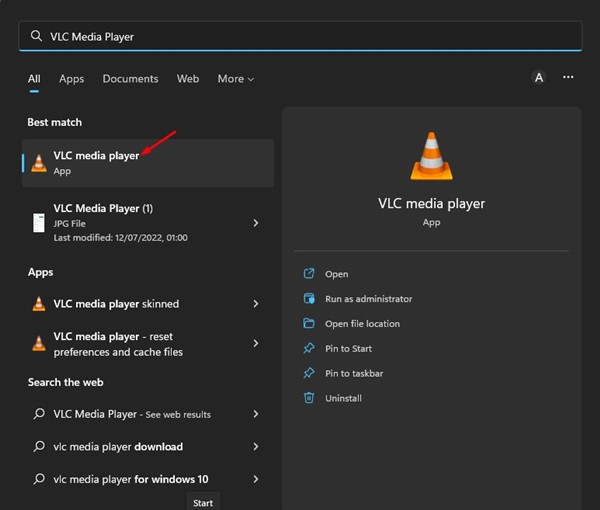600x510 pixels.
Task: Click the Pin to Start pin icon
Action: pos(309,348)
